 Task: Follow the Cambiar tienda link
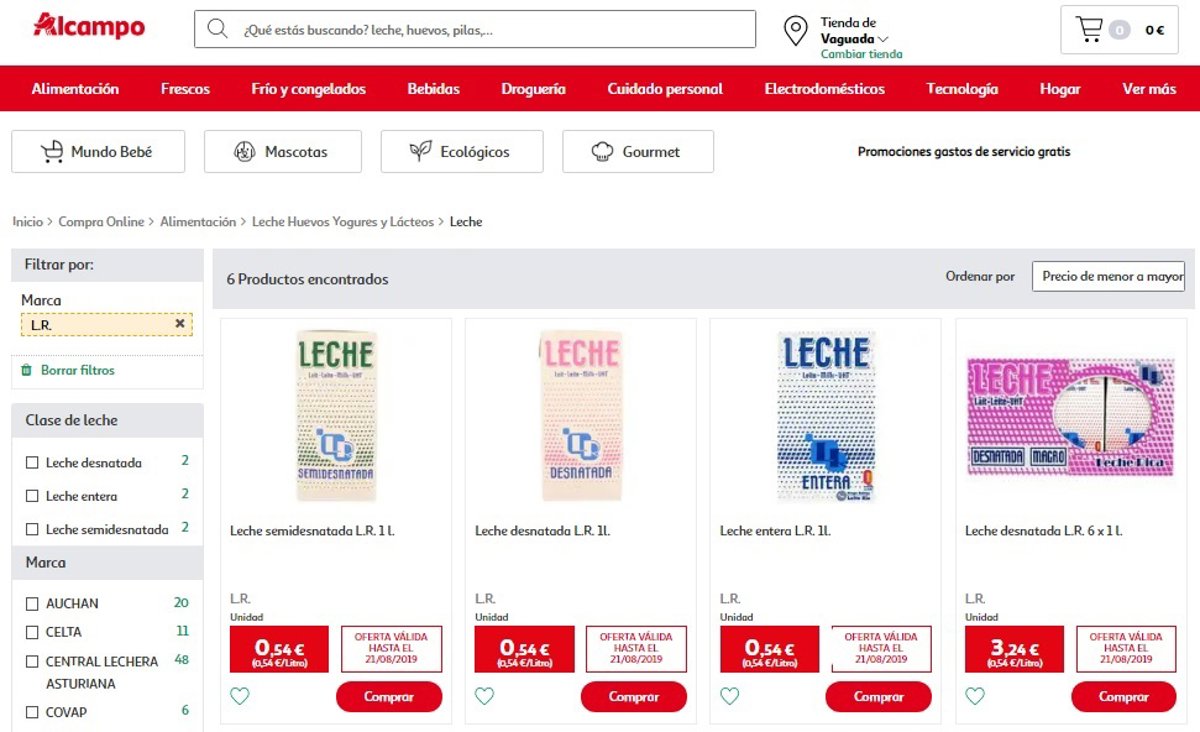[861, 54]
